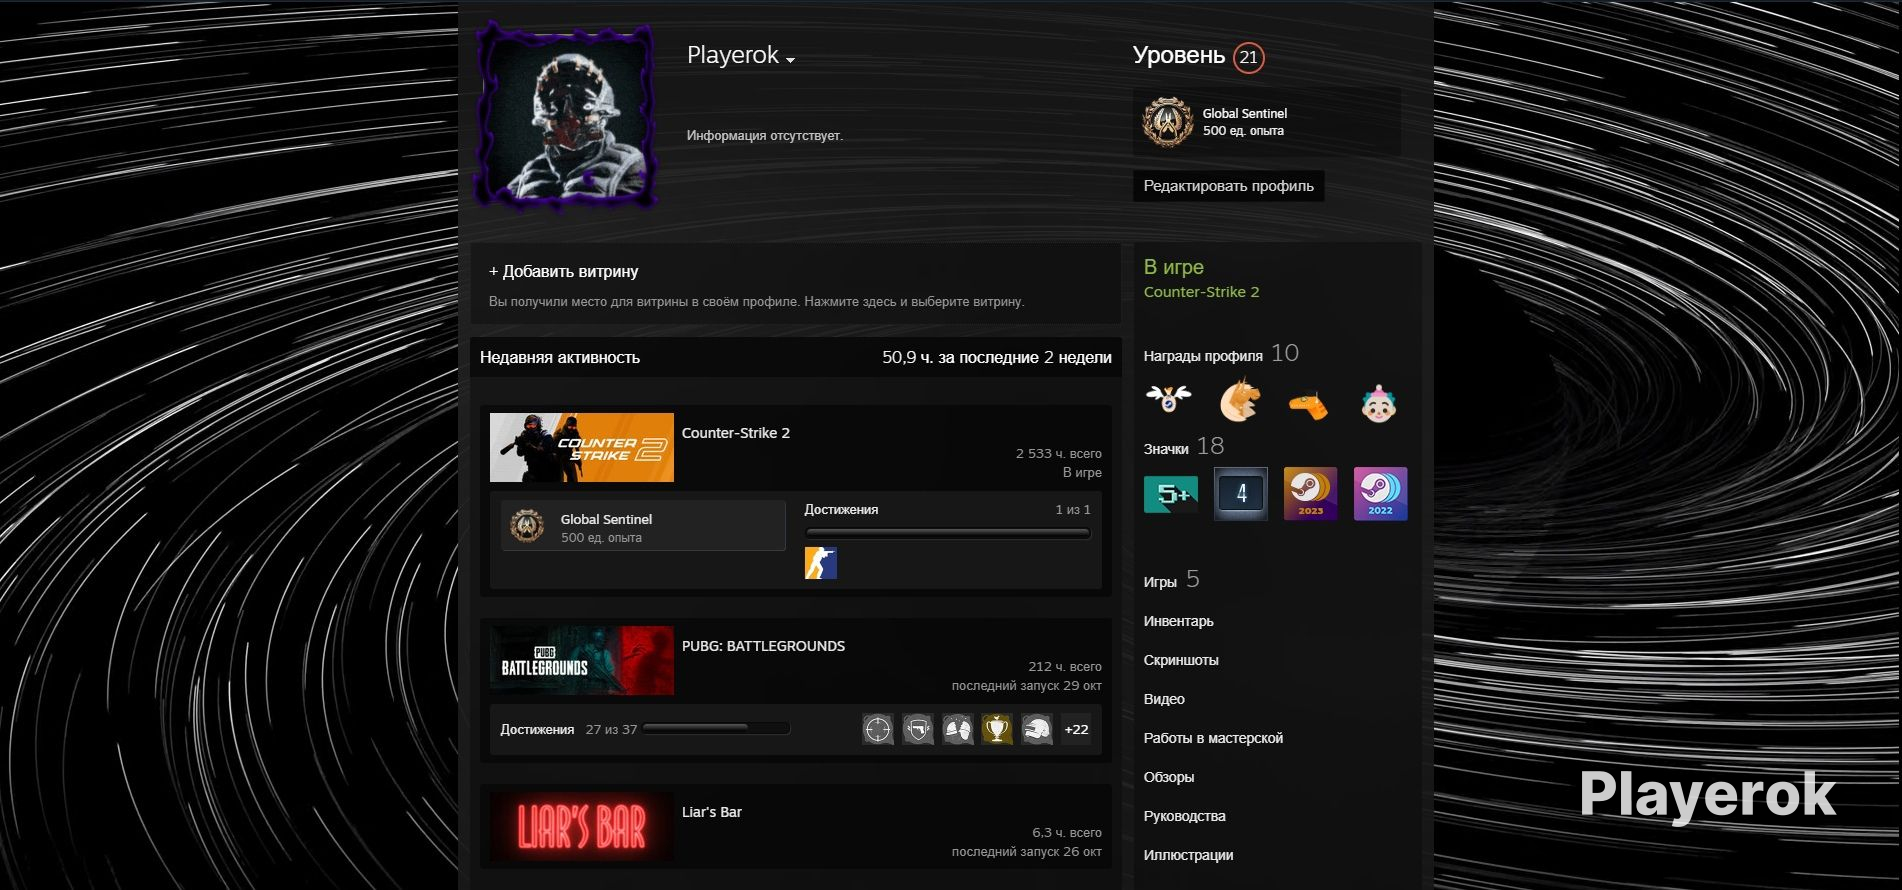Click the PUBG: BATTLEGROUNDS game banner

coord(582,660)
